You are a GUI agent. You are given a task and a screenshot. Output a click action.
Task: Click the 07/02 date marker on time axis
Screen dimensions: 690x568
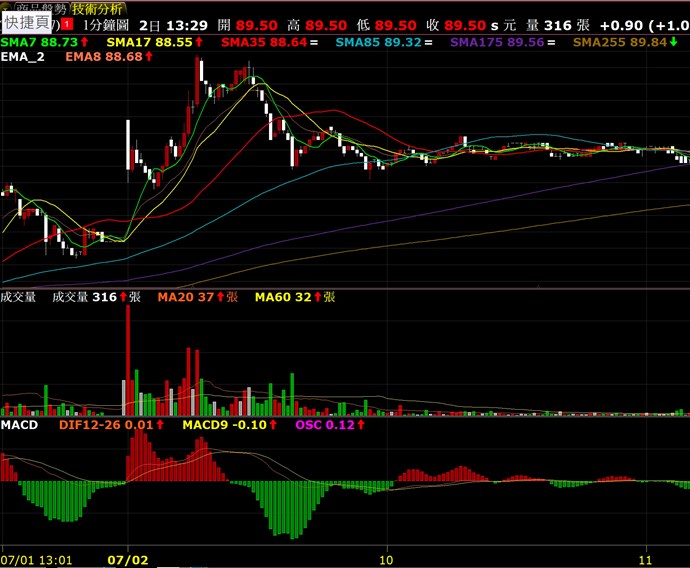tap(127, 557)
